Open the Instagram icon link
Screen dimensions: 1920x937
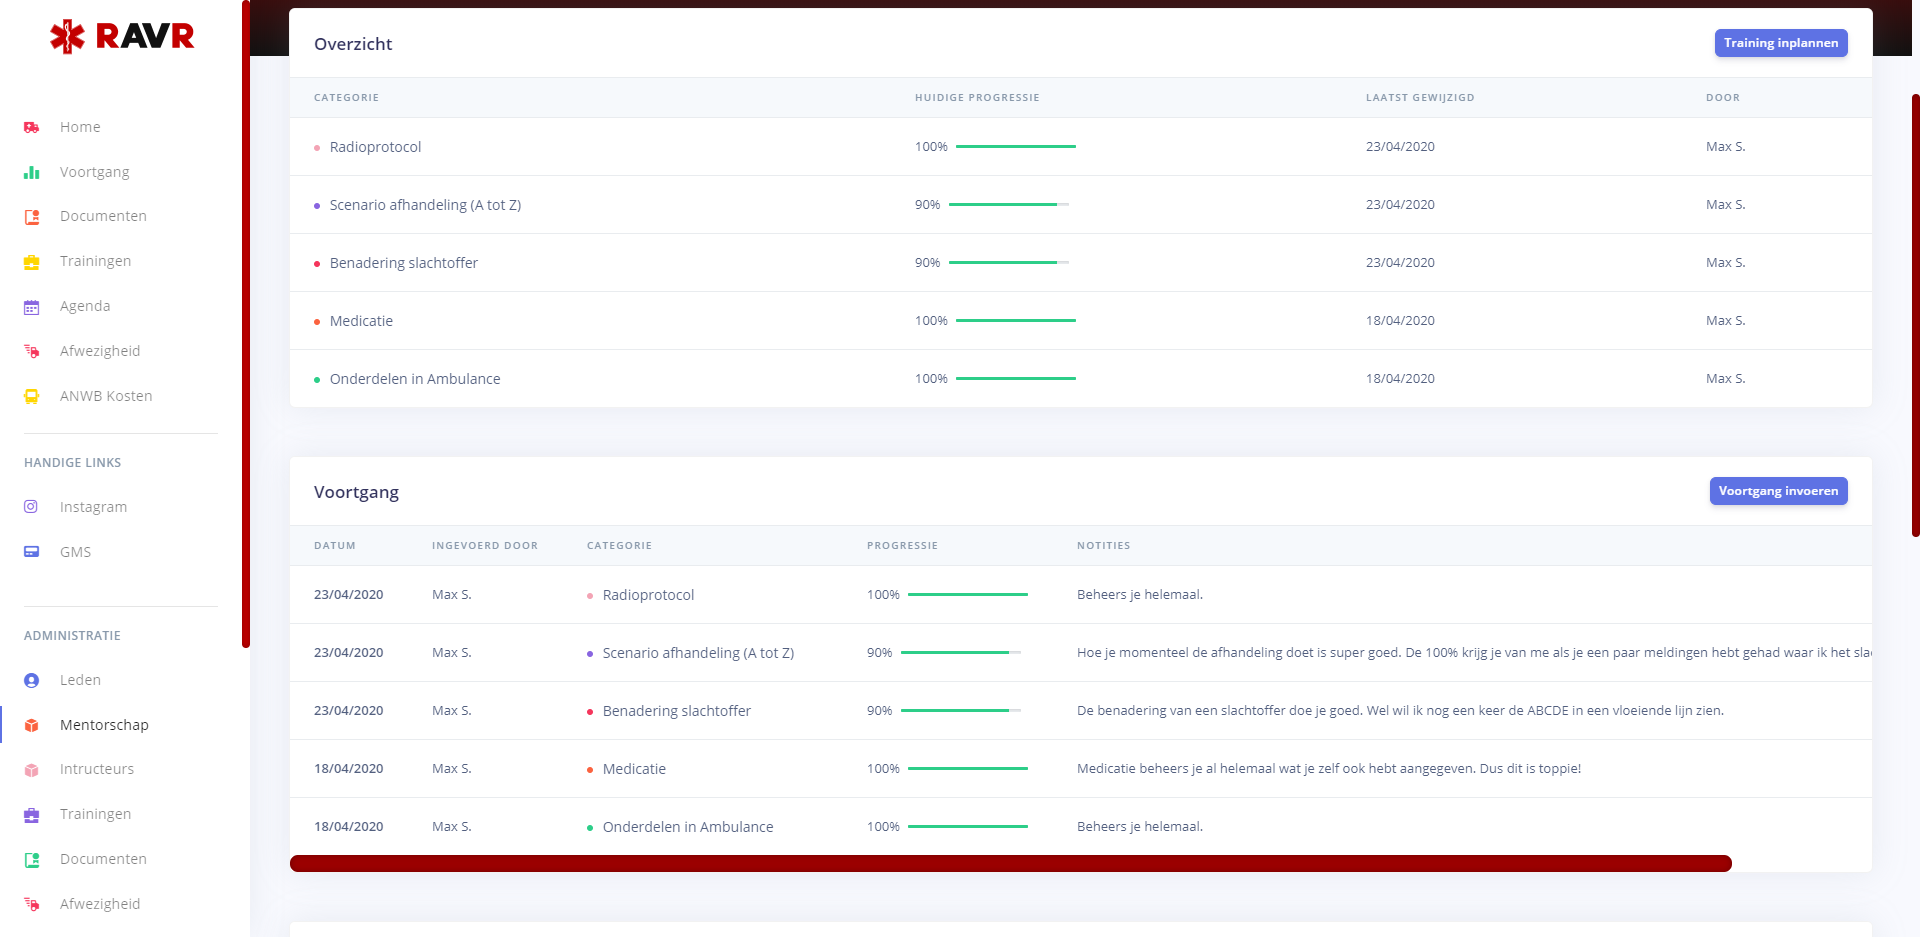[x=32, y=507]
